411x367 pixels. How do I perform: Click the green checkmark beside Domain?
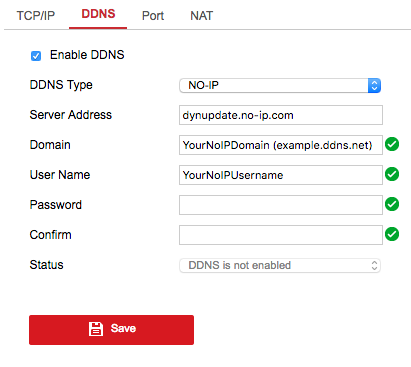(x=392, y=144)
